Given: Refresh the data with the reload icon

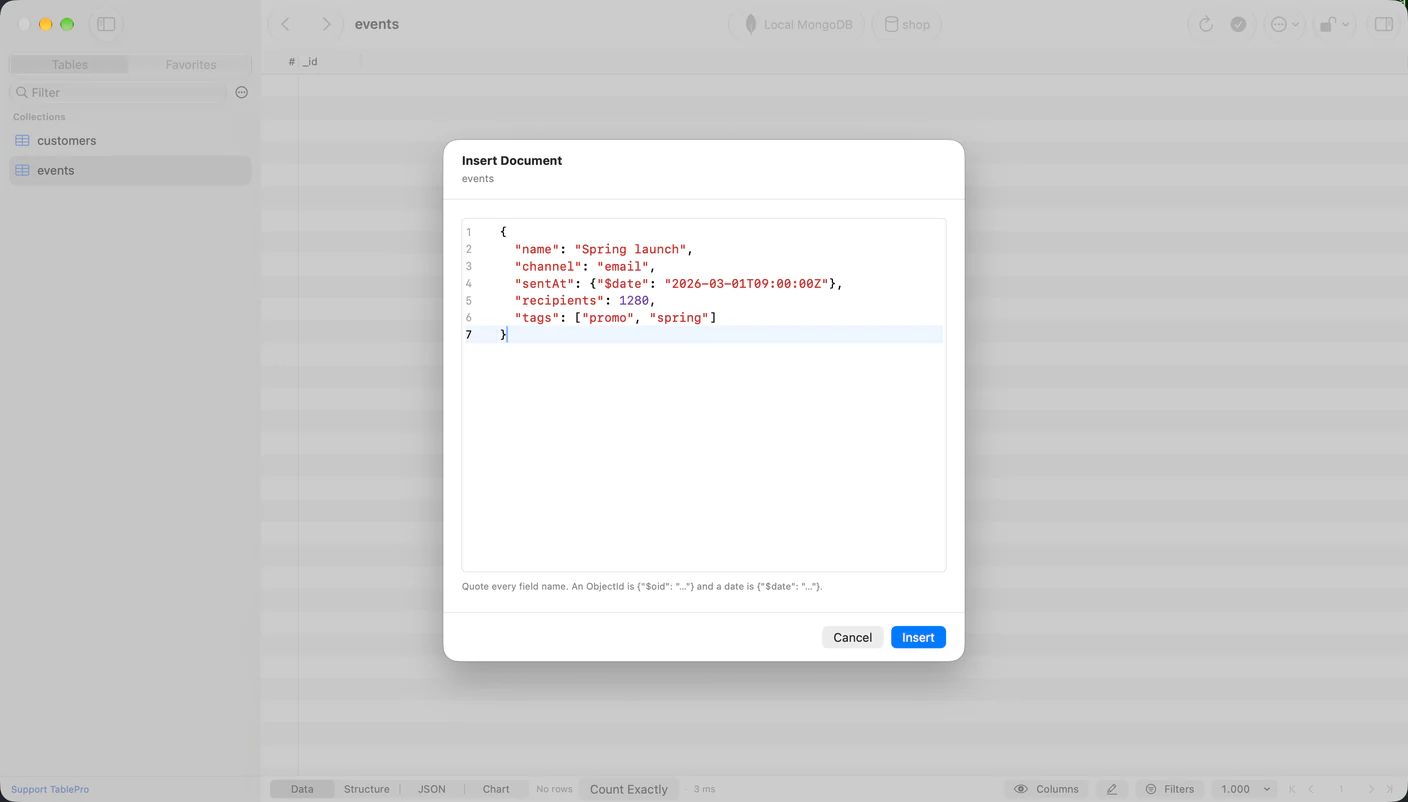Looking at the screenshot, I should click(1206, 24).
